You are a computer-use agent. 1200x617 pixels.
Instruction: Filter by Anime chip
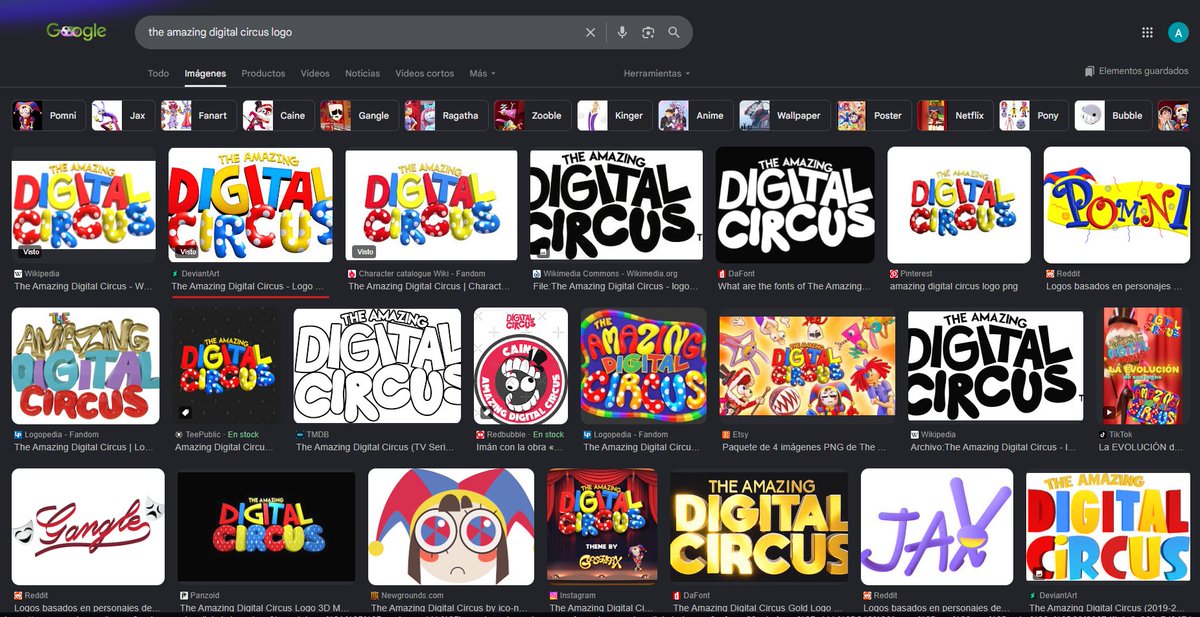(x=696, y=115)
